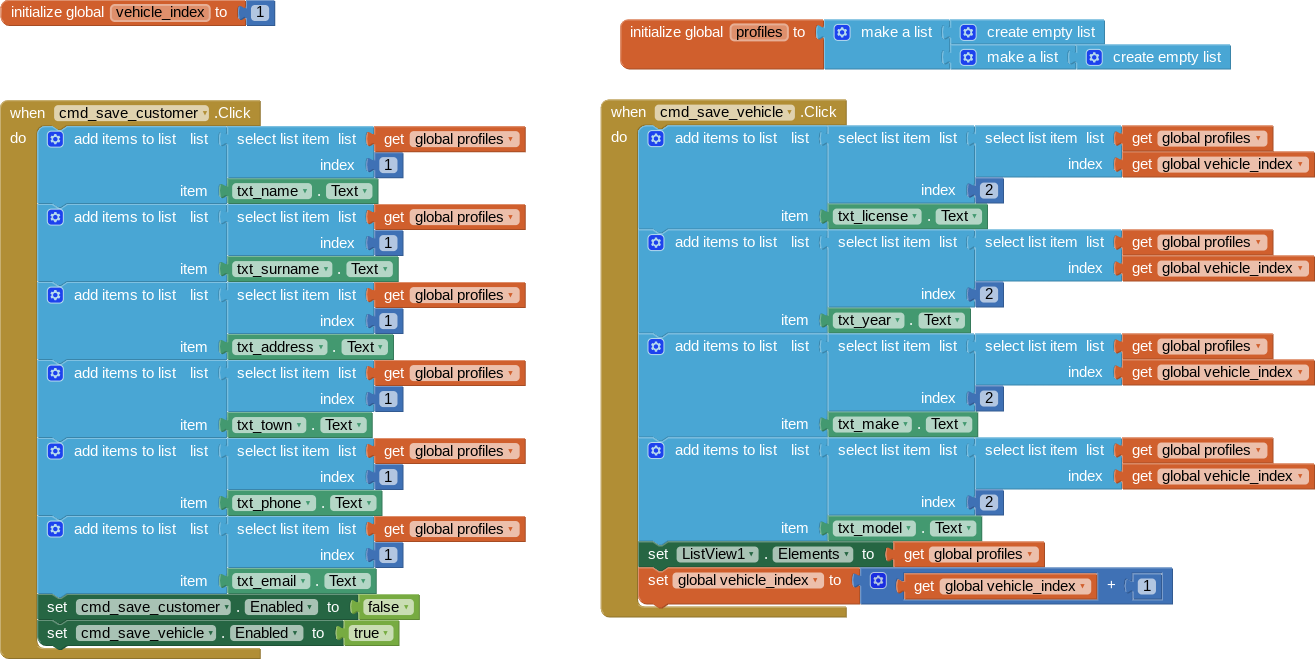Screen dimensions: 1315x659
Task: Click the vehicle_index variable name field
Action: click(x=160, y=12)
